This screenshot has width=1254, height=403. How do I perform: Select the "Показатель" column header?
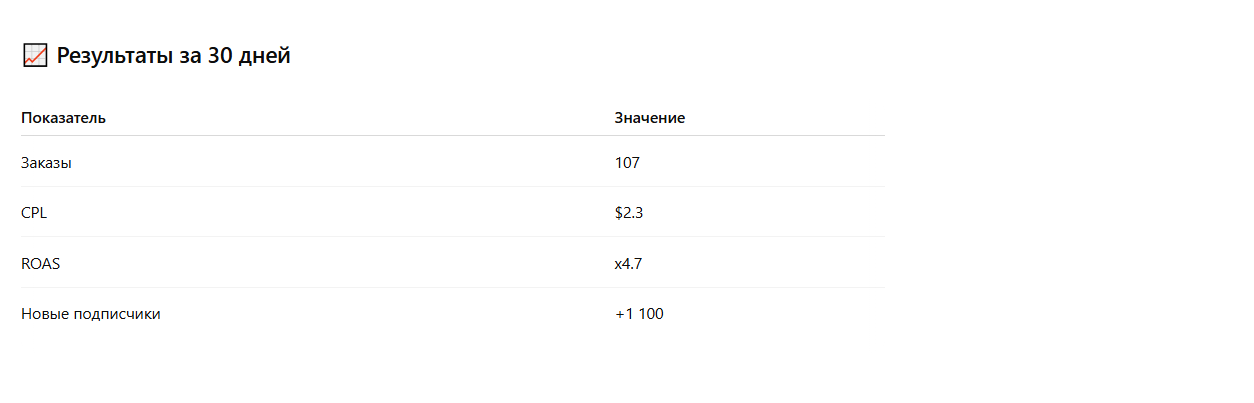pyautogui.click(x=63, y=118)
